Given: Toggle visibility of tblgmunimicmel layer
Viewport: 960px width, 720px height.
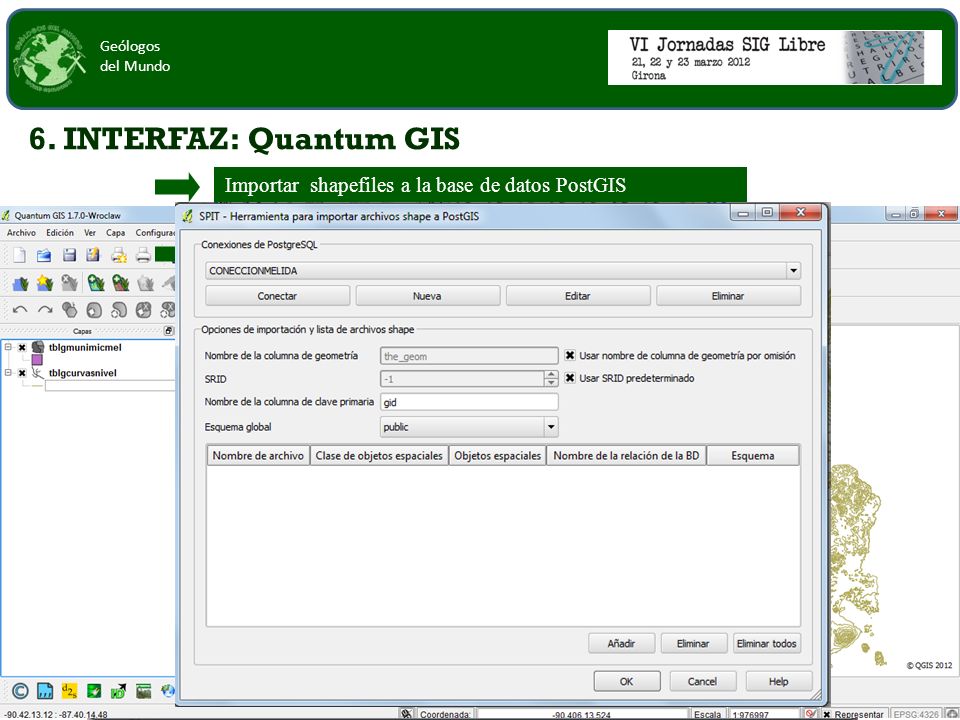Looking at the screenshot, I should (22, 347).
